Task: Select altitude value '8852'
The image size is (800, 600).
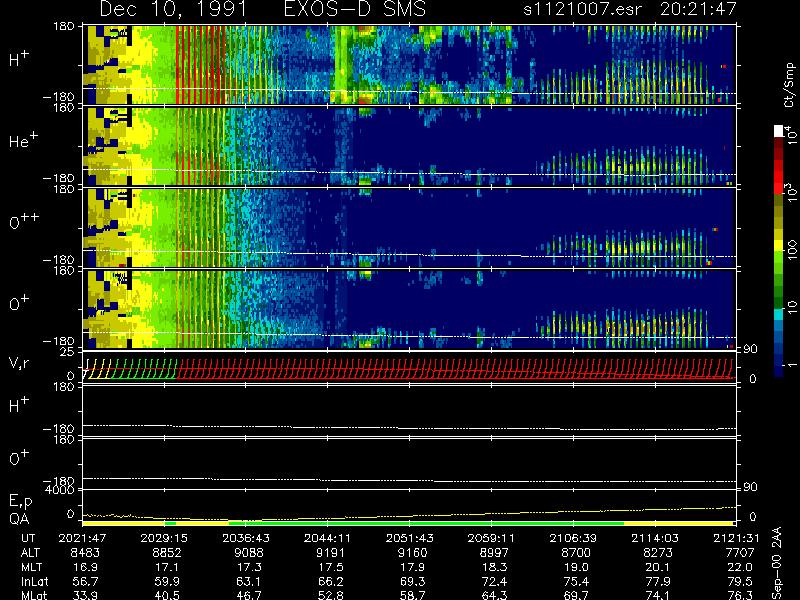Action: [x=167, y=553]
